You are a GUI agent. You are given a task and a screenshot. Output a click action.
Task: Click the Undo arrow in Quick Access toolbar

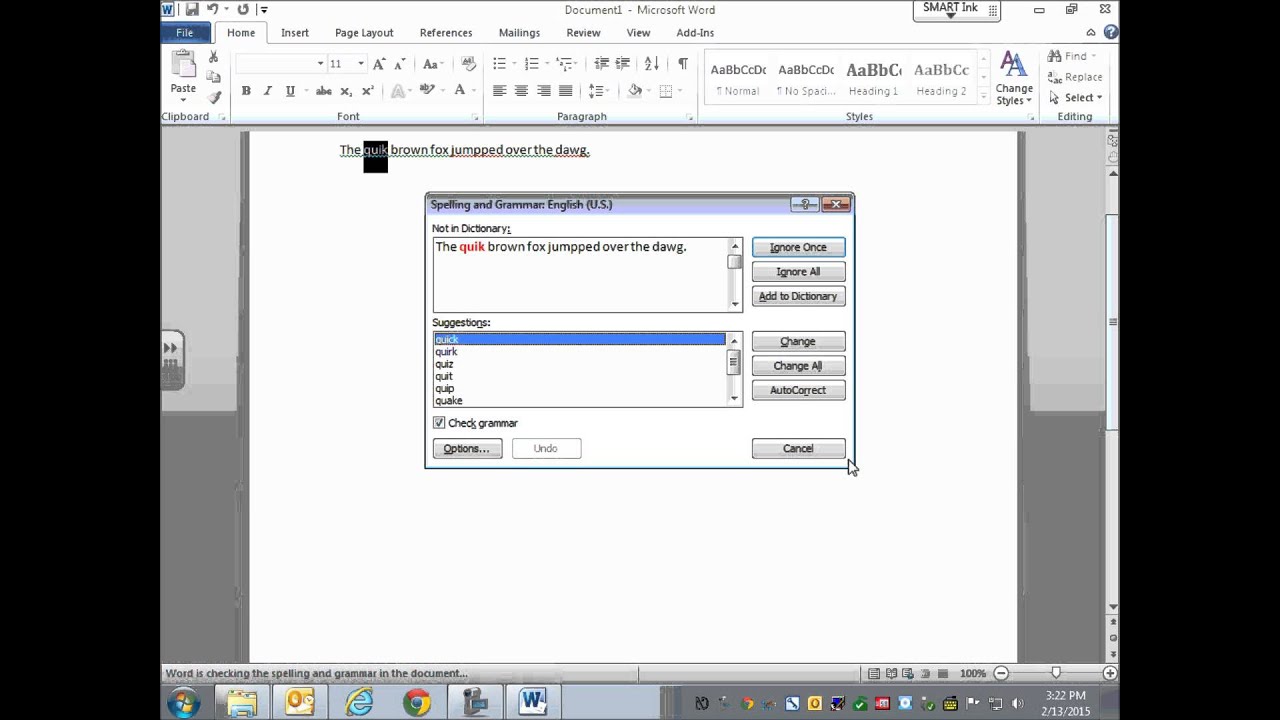(x=212, y=9)
